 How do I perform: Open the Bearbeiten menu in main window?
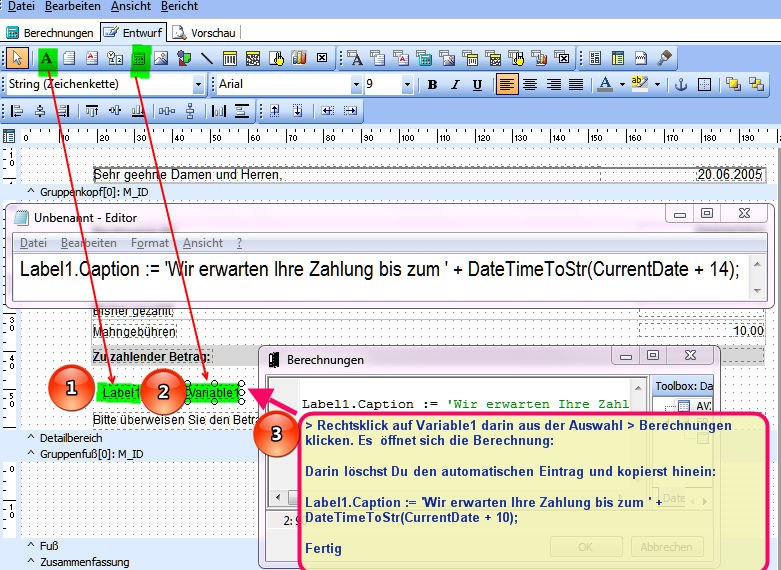pos(73,6)
